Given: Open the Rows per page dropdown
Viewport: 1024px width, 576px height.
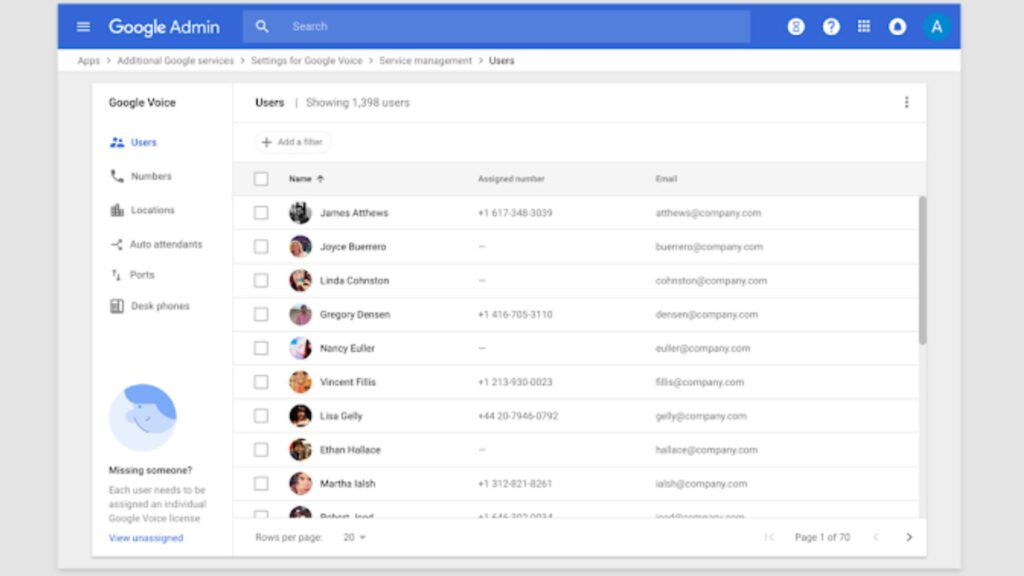Looking at the screenshot, I should (x=355, y=537).
